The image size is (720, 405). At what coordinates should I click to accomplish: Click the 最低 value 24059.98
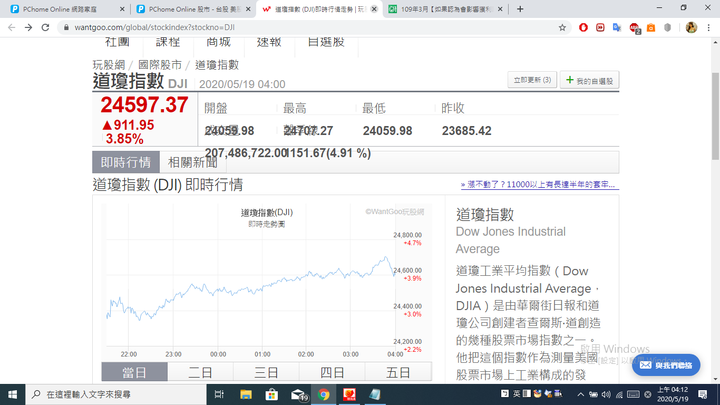[x=388, y=131]
